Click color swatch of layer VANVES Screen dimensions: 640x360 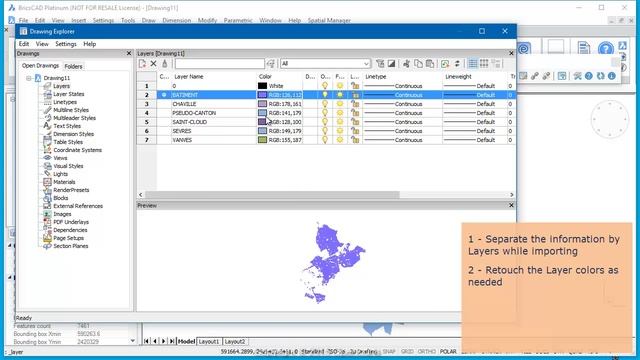coord(262,140)
